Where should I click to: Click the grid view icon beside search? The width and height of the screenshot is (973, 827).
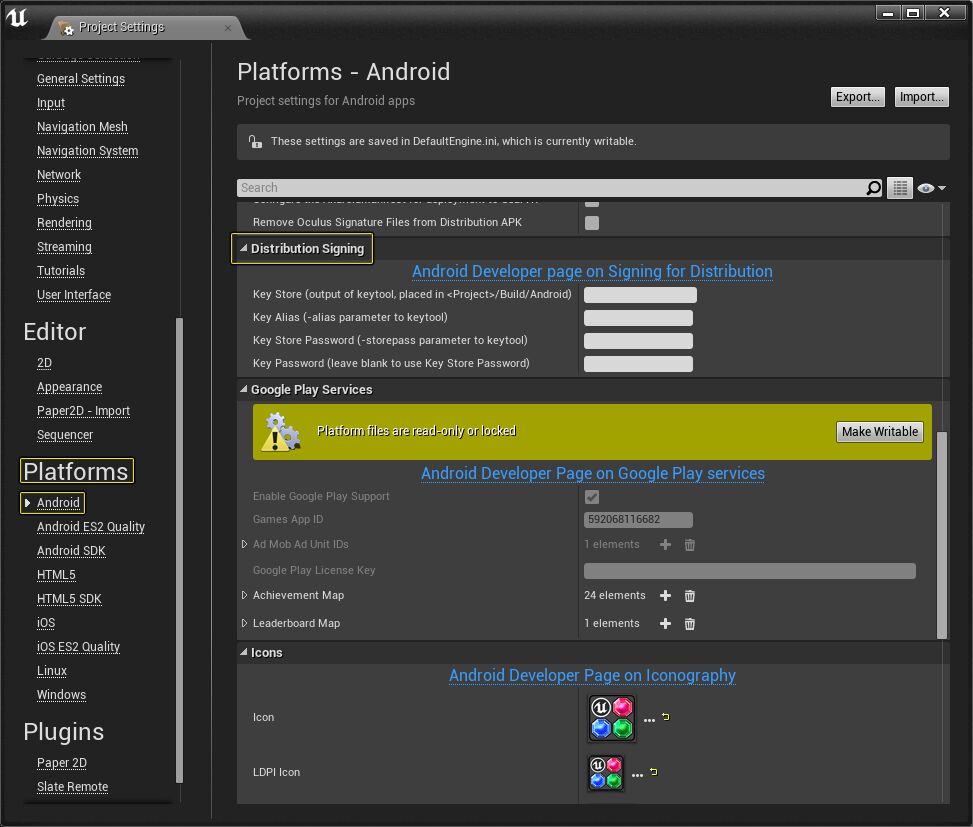click(900, 188)
